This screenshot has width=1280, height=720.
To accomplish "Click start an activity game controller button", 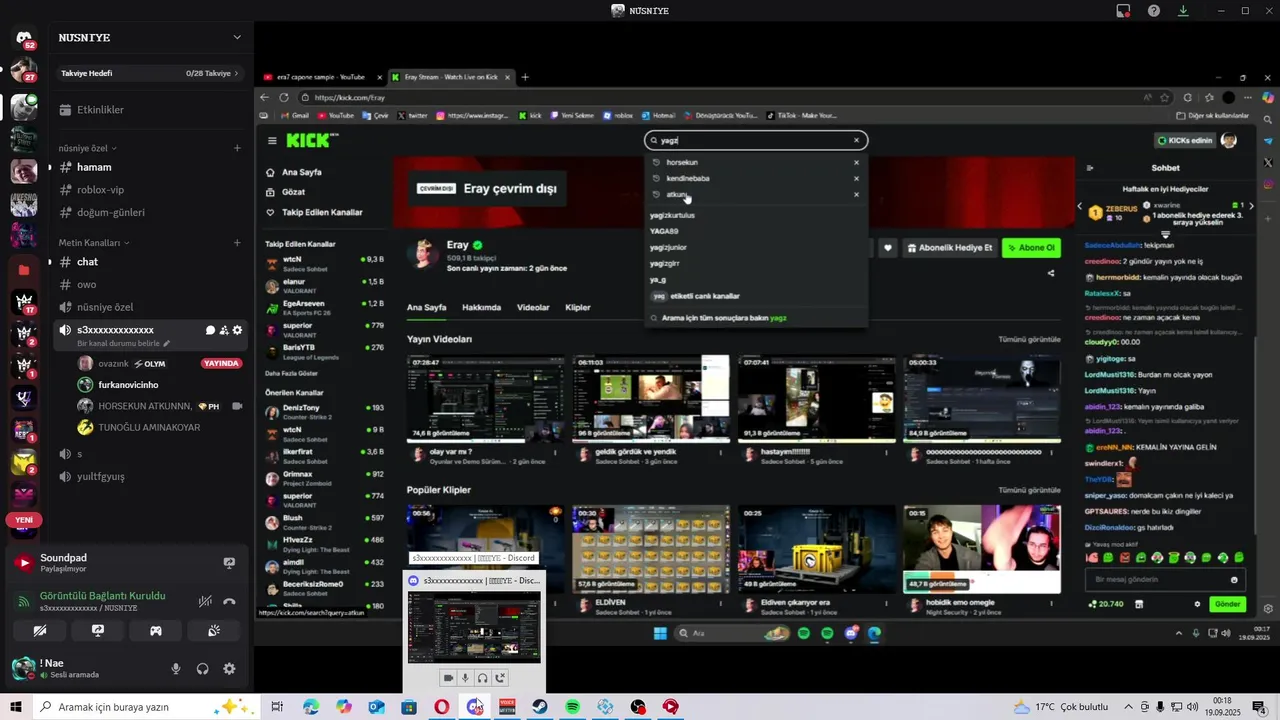I will pyautogui.click(x=156, y=631).
